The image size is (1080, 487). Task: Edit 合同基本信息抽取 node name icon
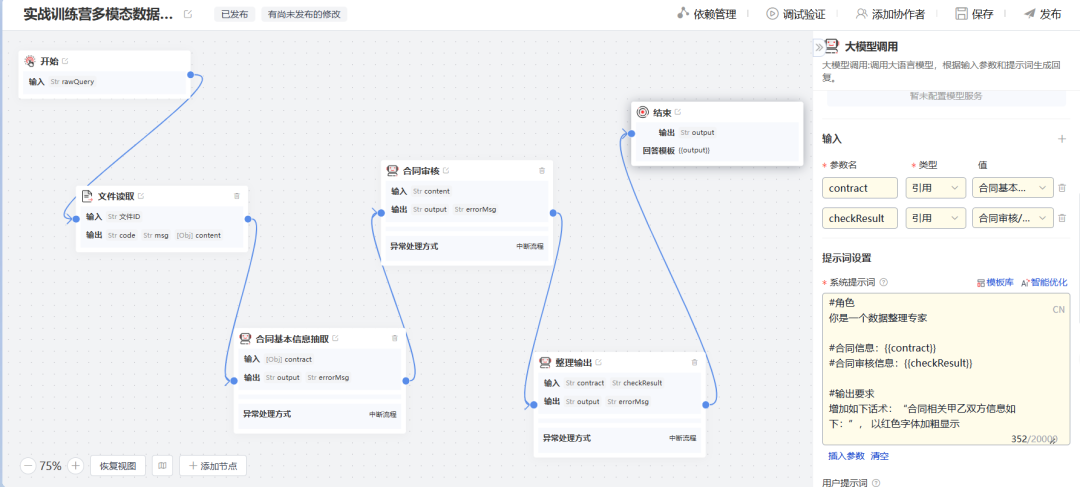pos(335,338)
